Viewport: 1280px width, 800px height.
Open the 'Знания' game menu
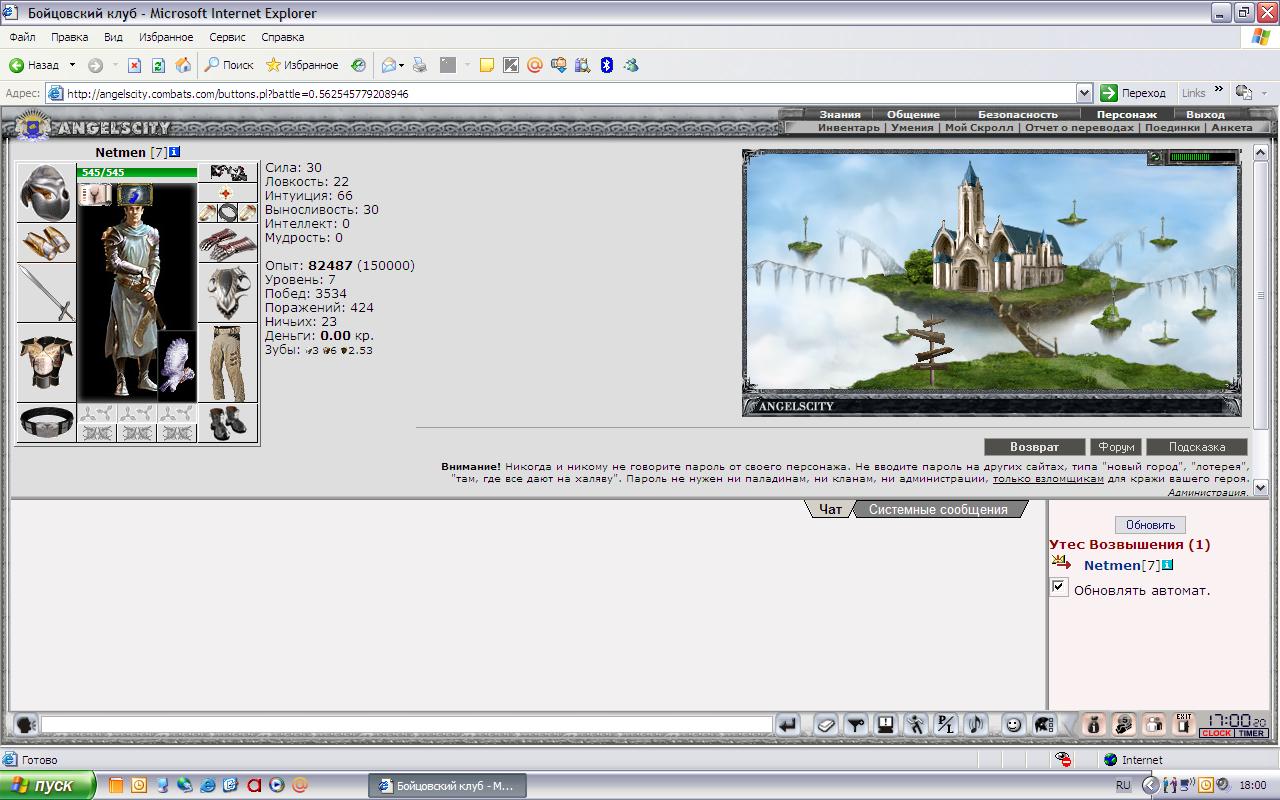(840, 114)
